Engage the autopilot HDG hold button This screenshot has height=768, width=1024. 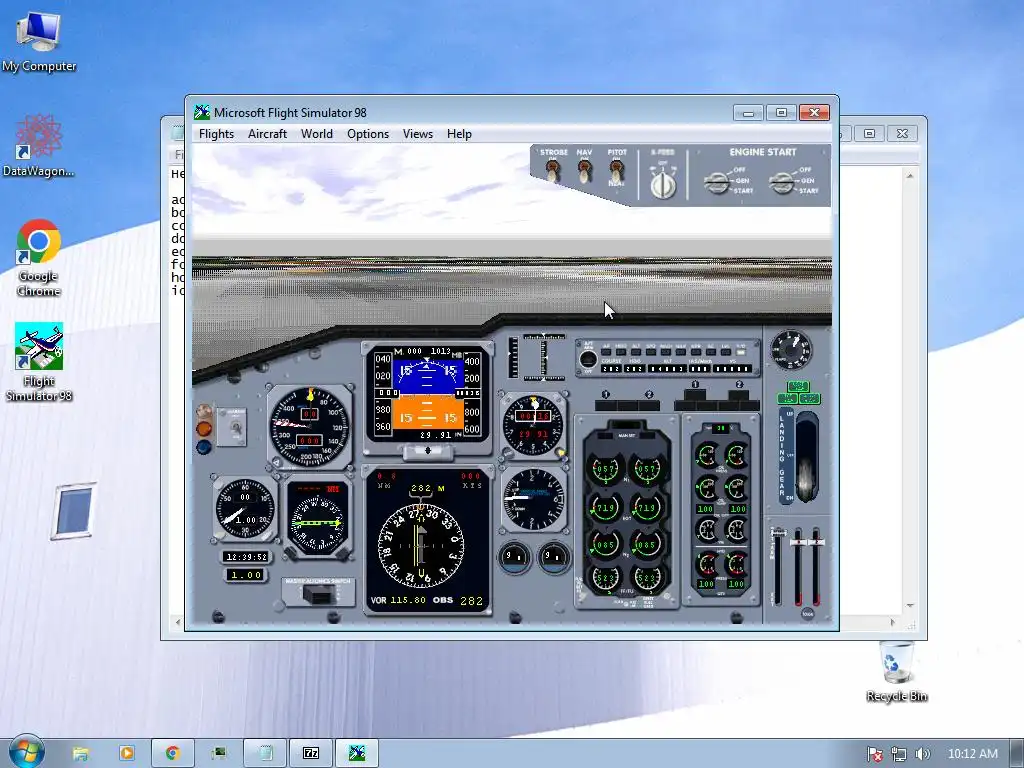click(621, 352)
